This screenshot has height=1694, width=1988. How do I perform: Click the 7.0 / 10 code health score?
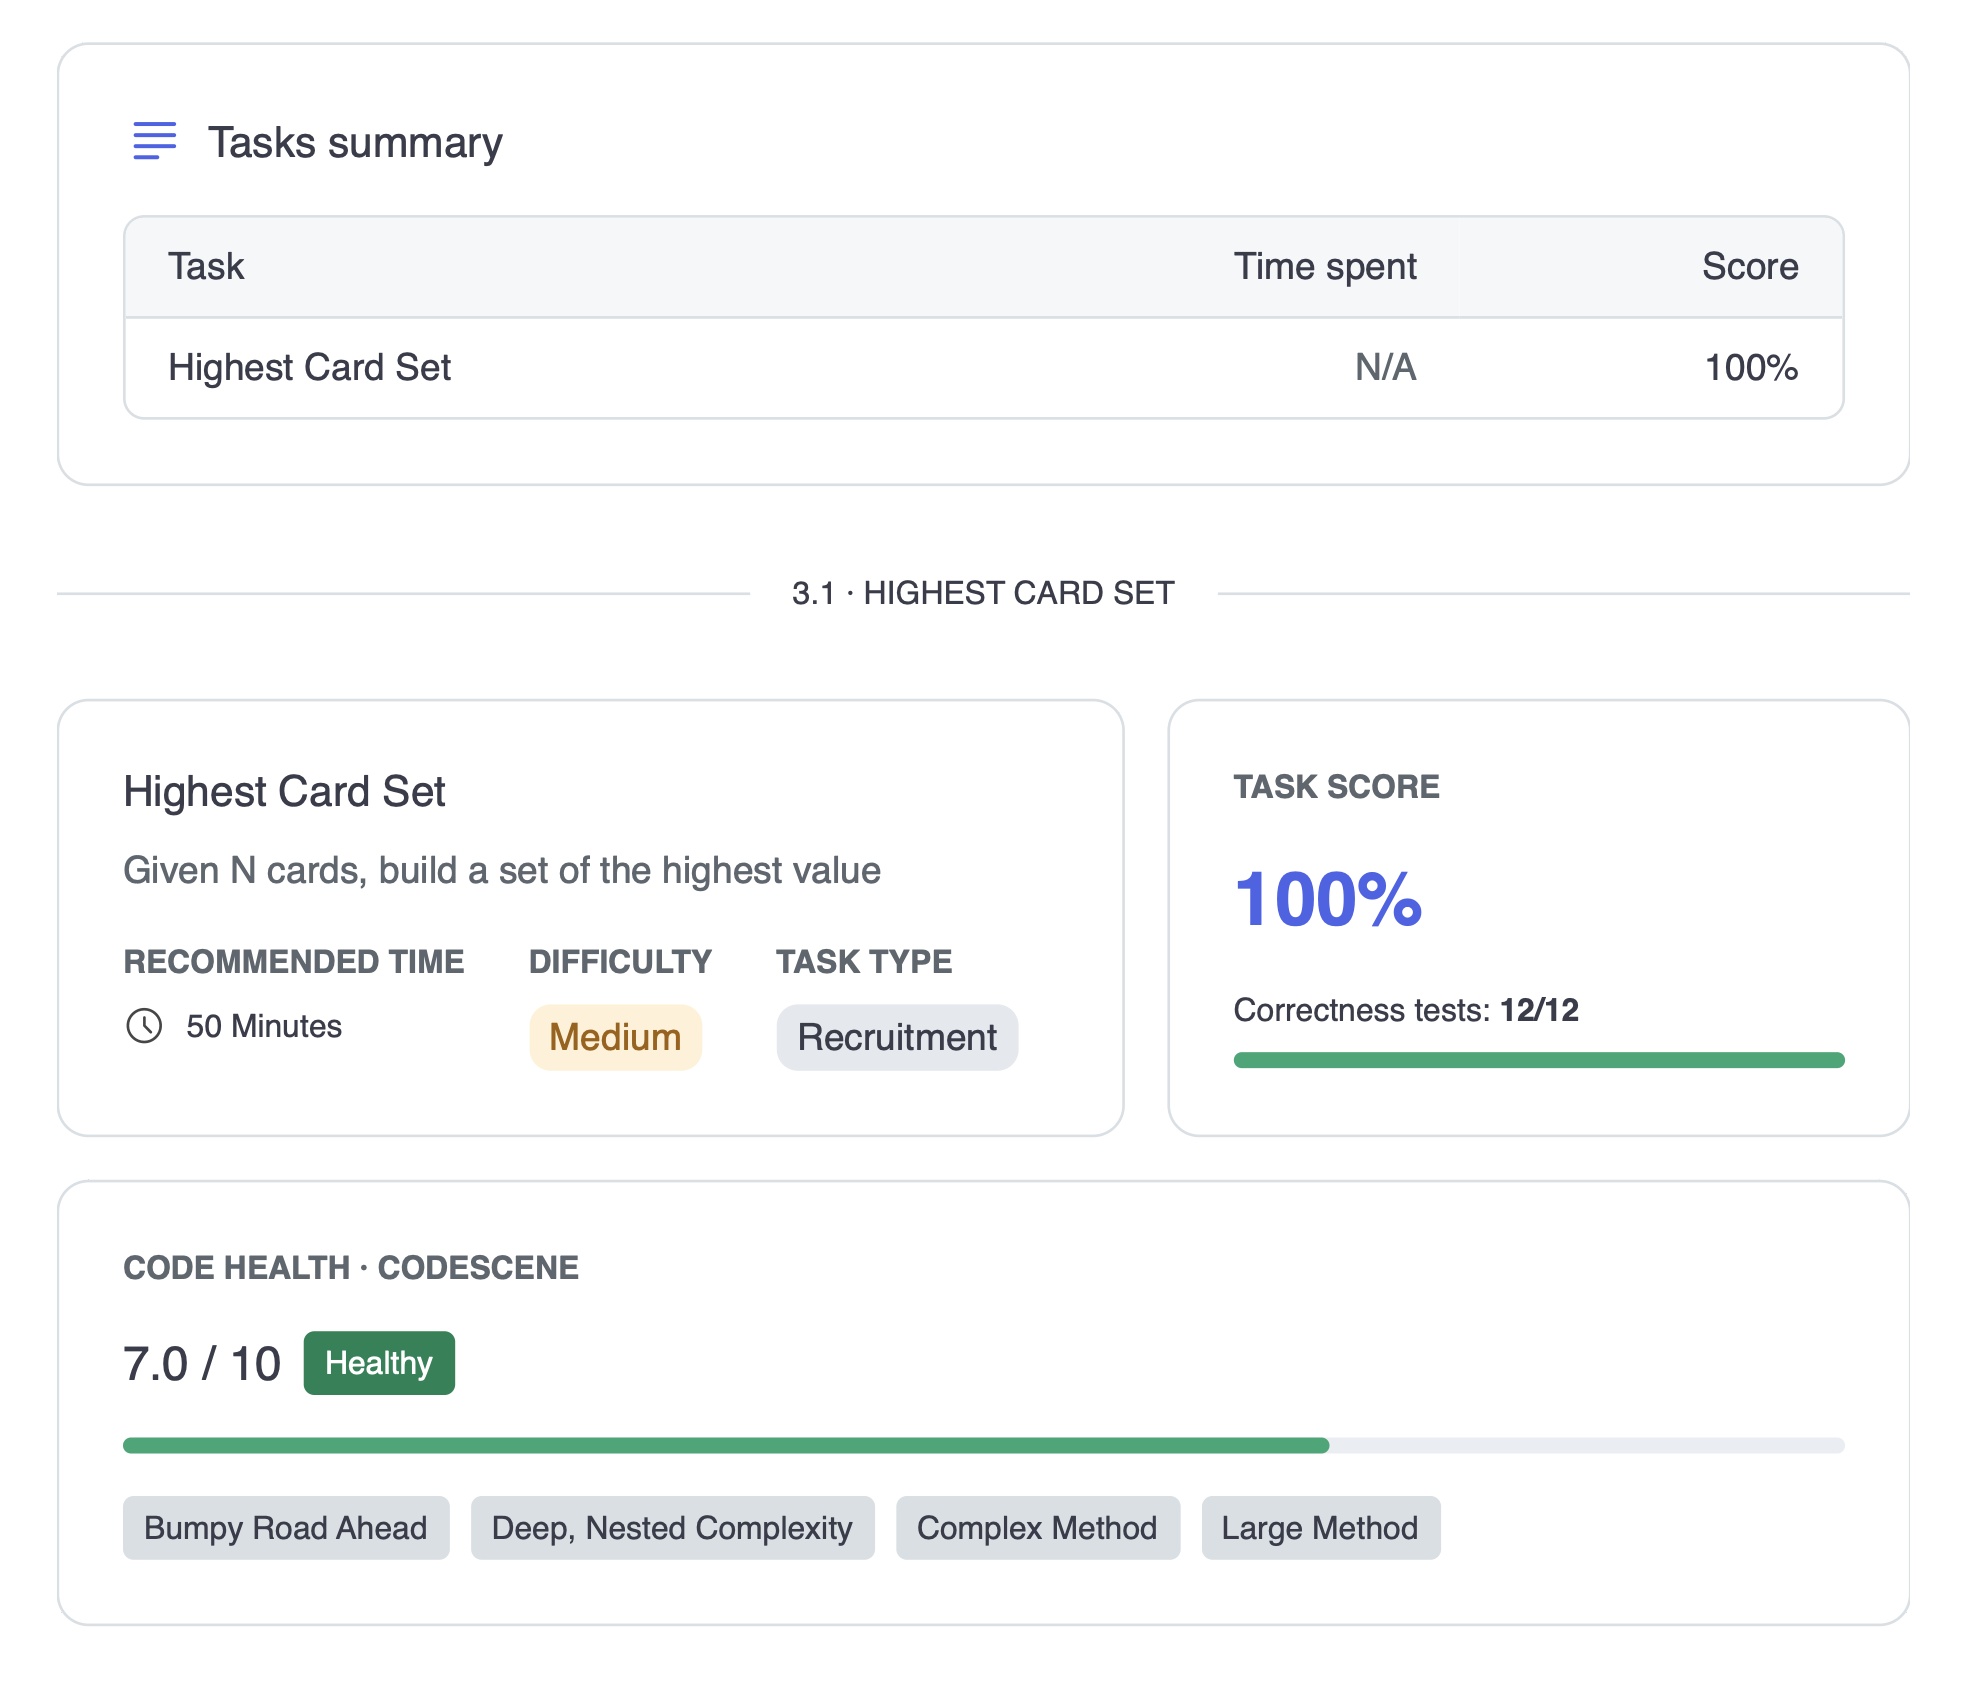[202, 1363]
